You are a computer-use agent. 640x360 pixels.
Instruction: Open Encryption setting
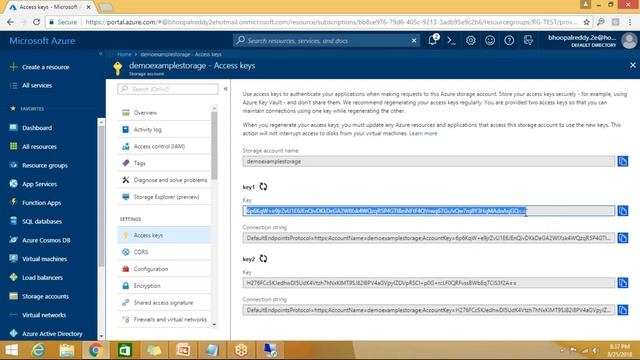click(x=164, y=286)
